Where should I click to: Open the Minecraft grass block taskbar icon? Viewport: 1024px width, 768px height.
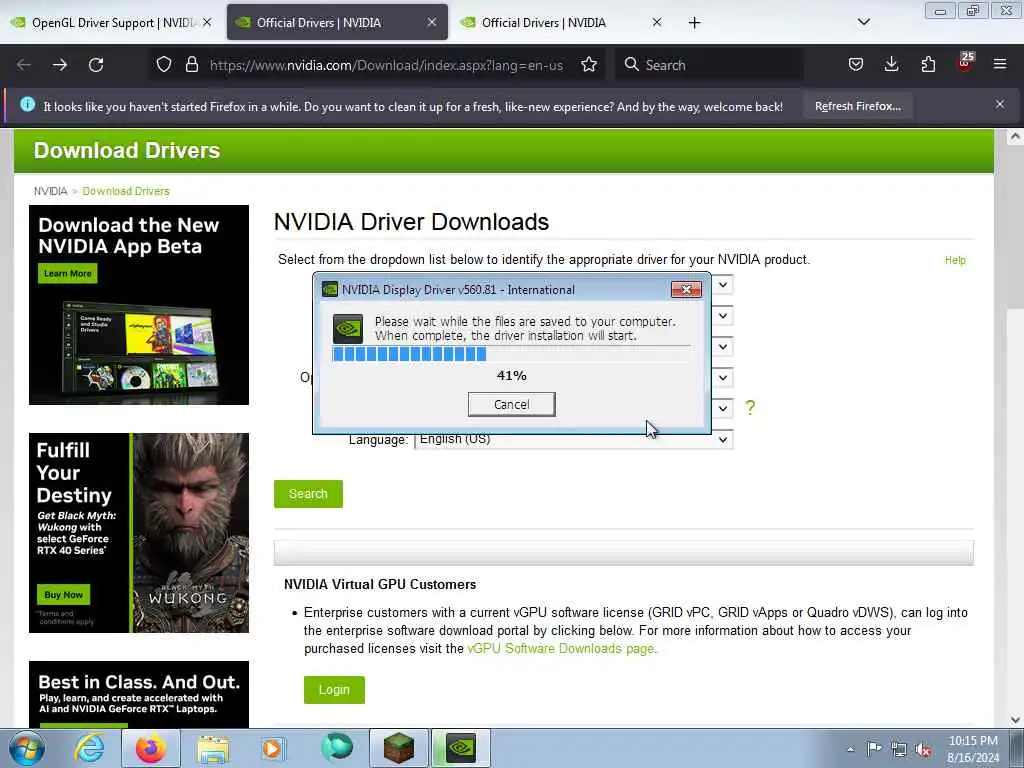(398, 748)
